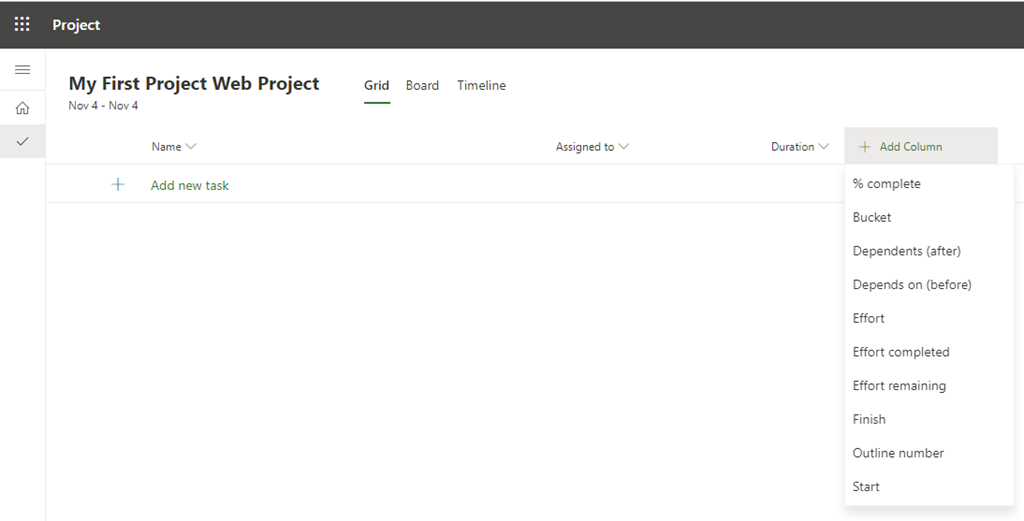Go to Home via house icon
Viewport: 1024px width, 521px height.
coord(22,108)
